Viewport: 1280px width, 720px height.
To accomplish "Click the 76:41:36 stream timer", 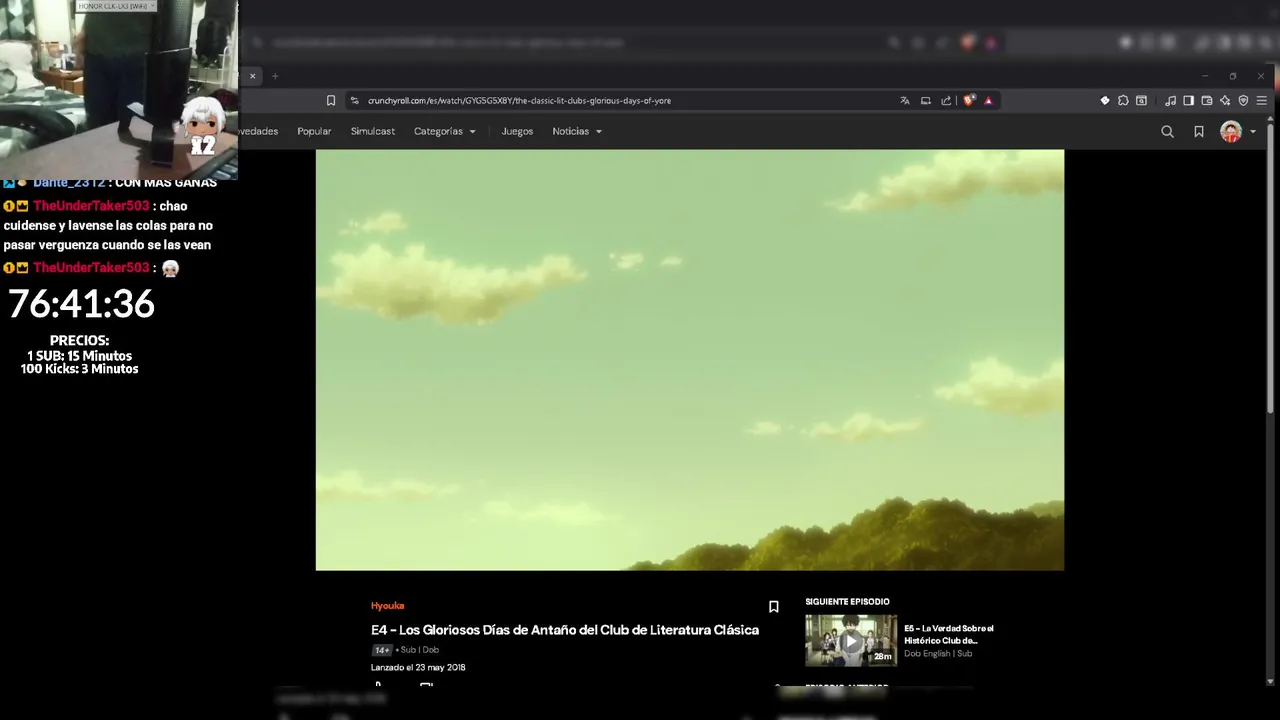I will click(x=81, y=304).
